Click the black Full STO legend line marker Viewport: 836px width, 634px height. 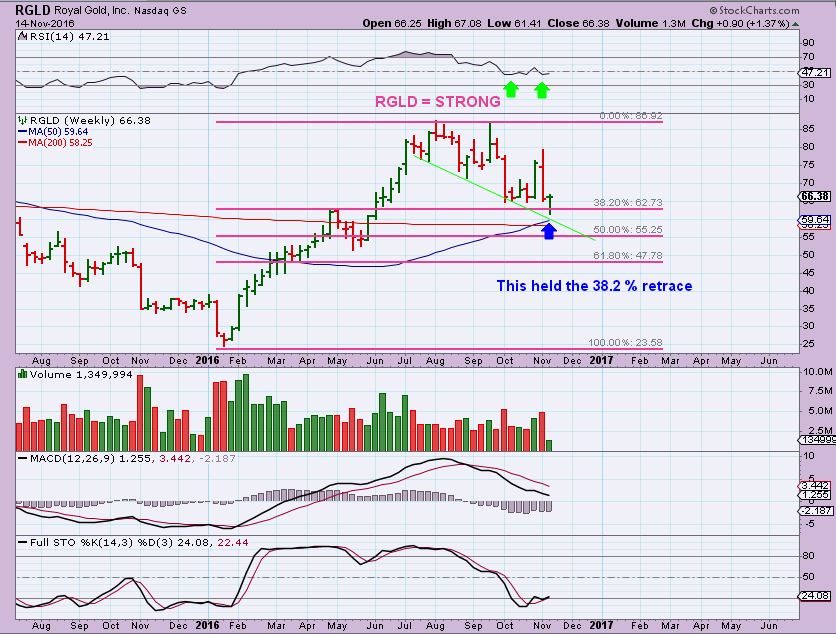[22, 542]
